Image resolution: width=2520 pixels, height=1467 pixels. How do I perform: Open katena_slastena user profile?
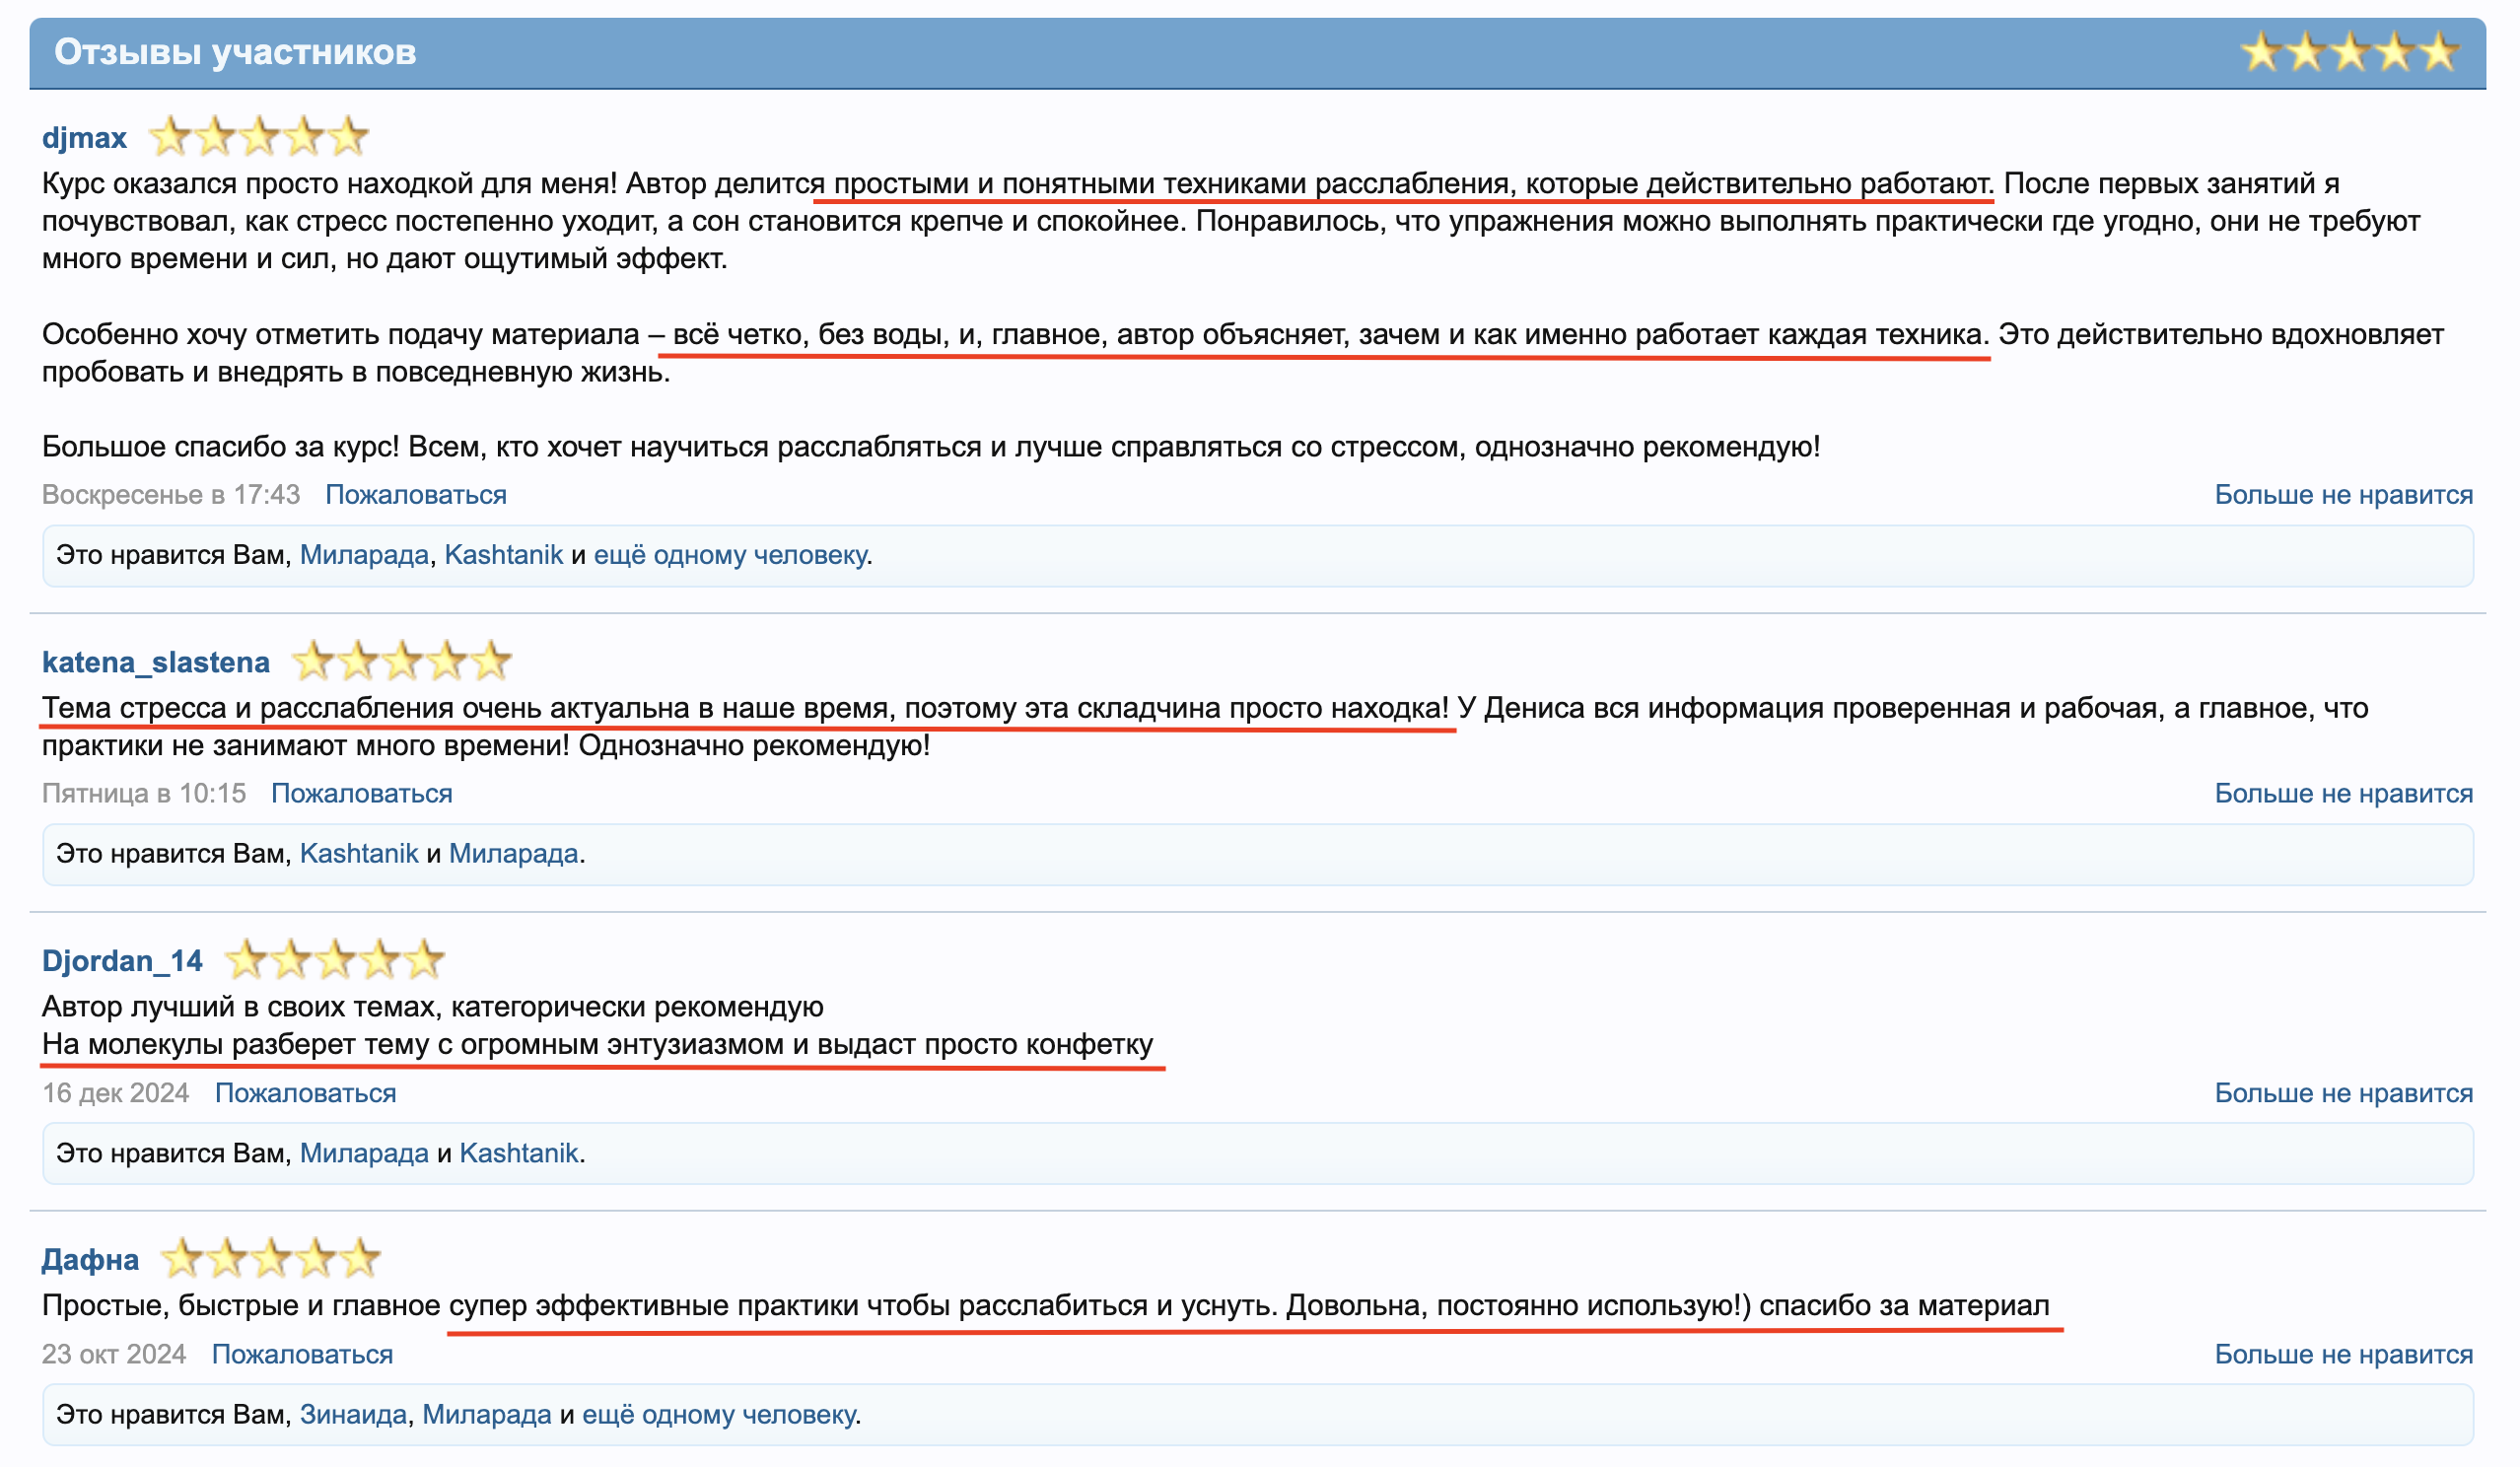[x=155, y=662]
